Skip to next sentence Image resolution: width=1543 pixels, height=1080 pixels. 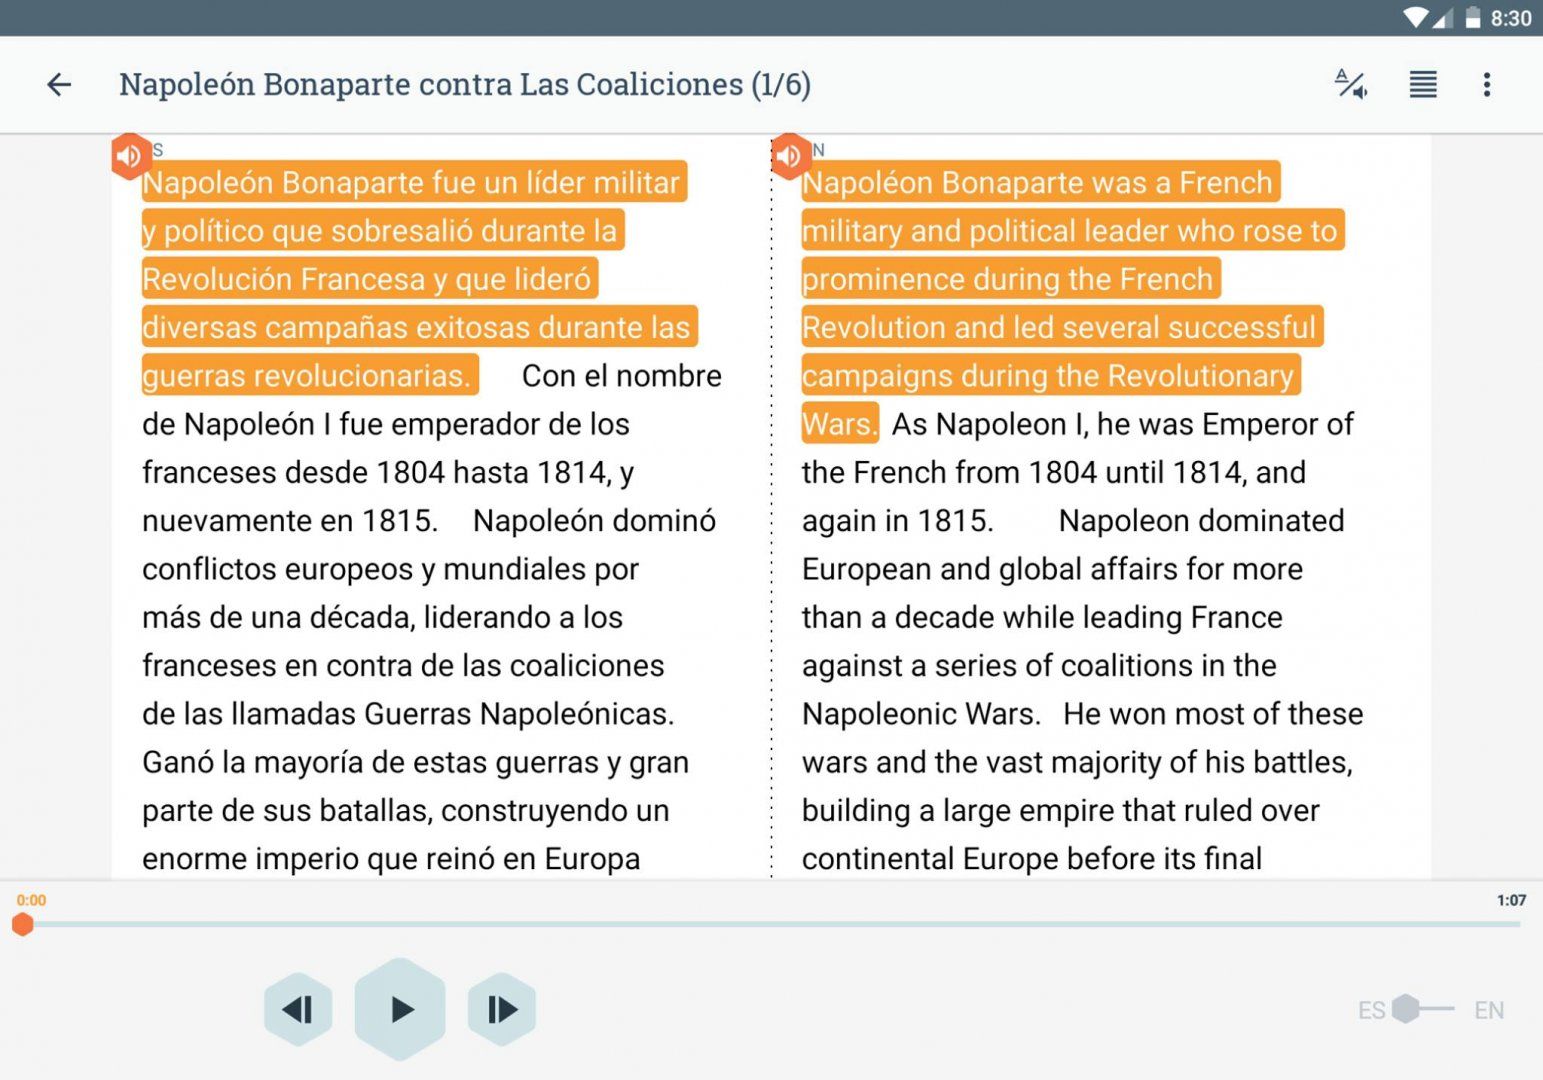click(x=502, y=1009)
